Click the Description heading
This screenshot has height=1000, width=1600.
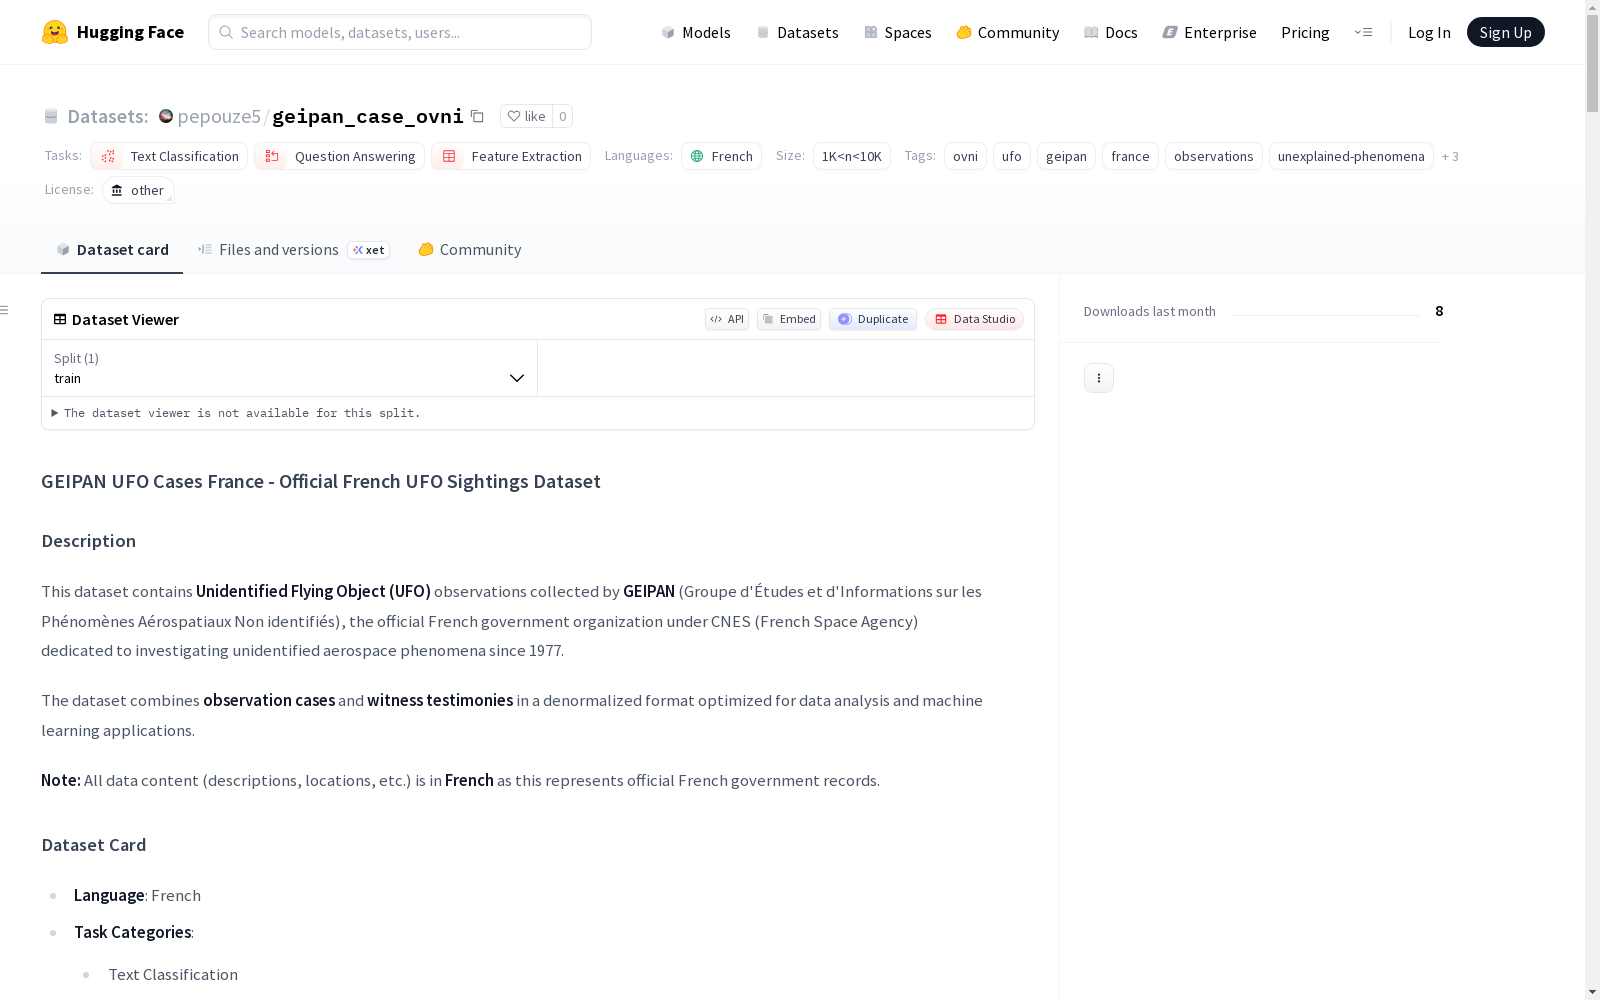coord(89,541)
